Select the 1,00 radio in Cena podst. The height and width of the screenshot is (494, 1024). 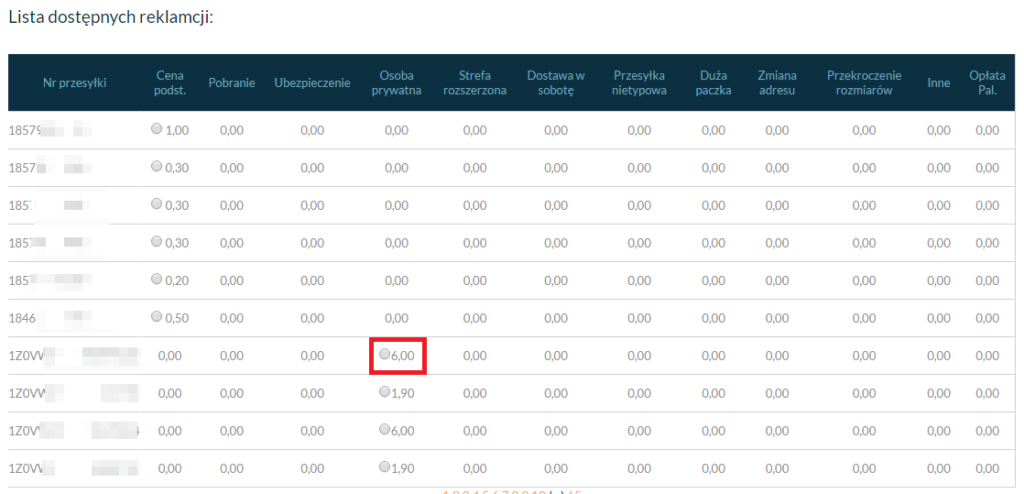156,129
